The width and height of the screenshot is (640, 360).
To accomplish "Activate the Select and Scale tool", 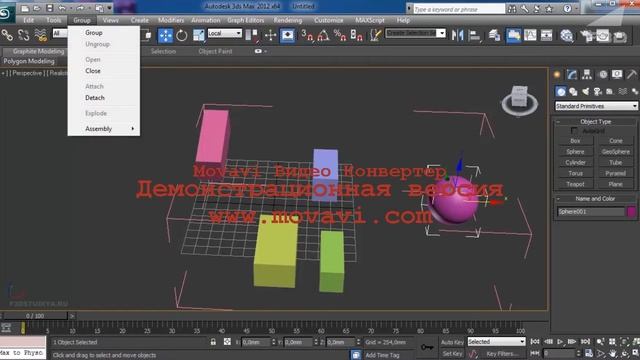I will [x=199, y=36].
